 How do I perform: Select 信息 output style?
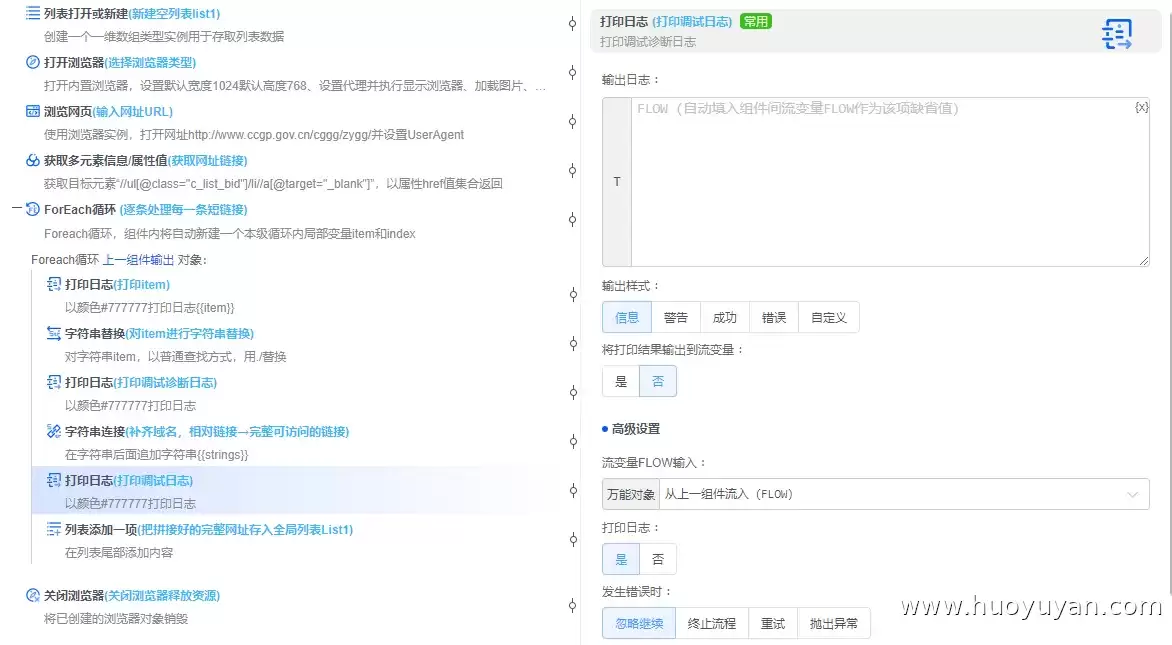coord(626,318)
